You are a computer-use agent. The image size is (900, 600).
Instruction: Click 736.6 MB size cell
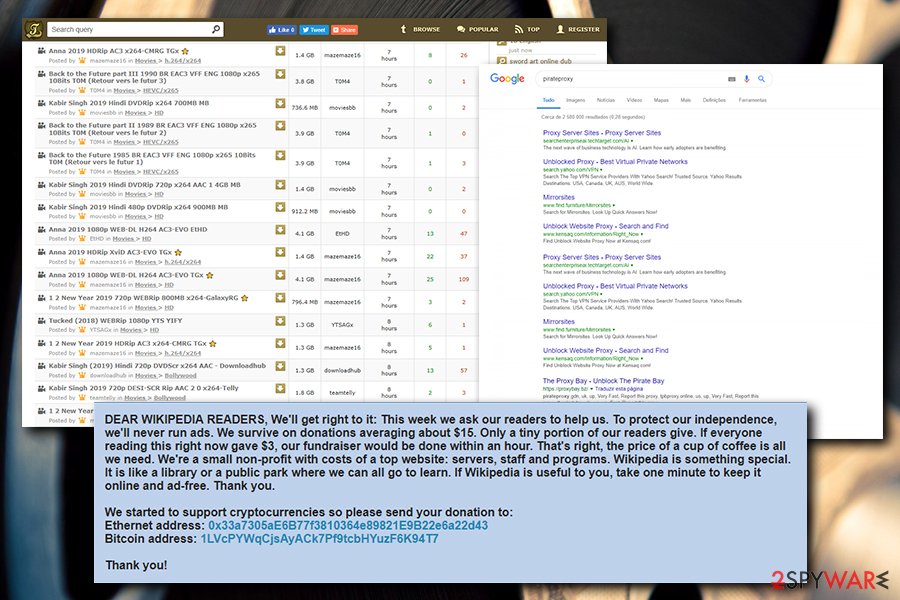coord(305,108)
